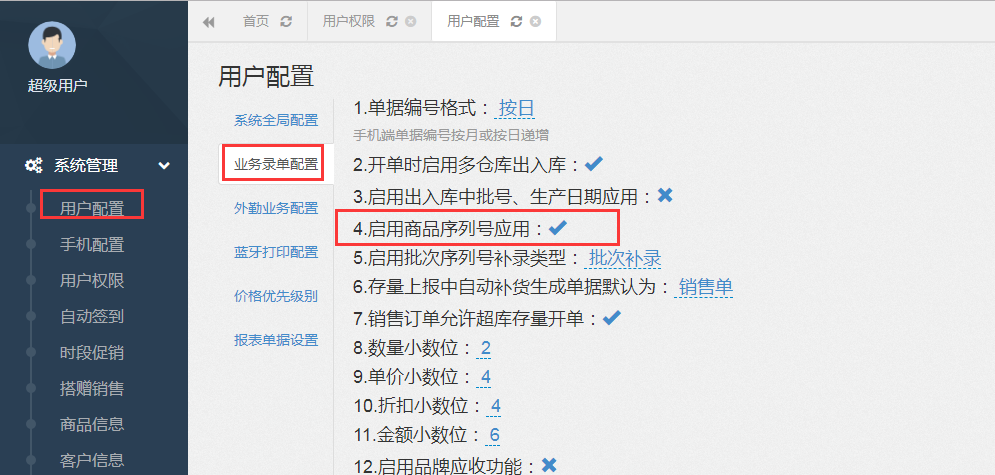Toggle checkmark for 启用商品序列号应用

pos(558,228)
